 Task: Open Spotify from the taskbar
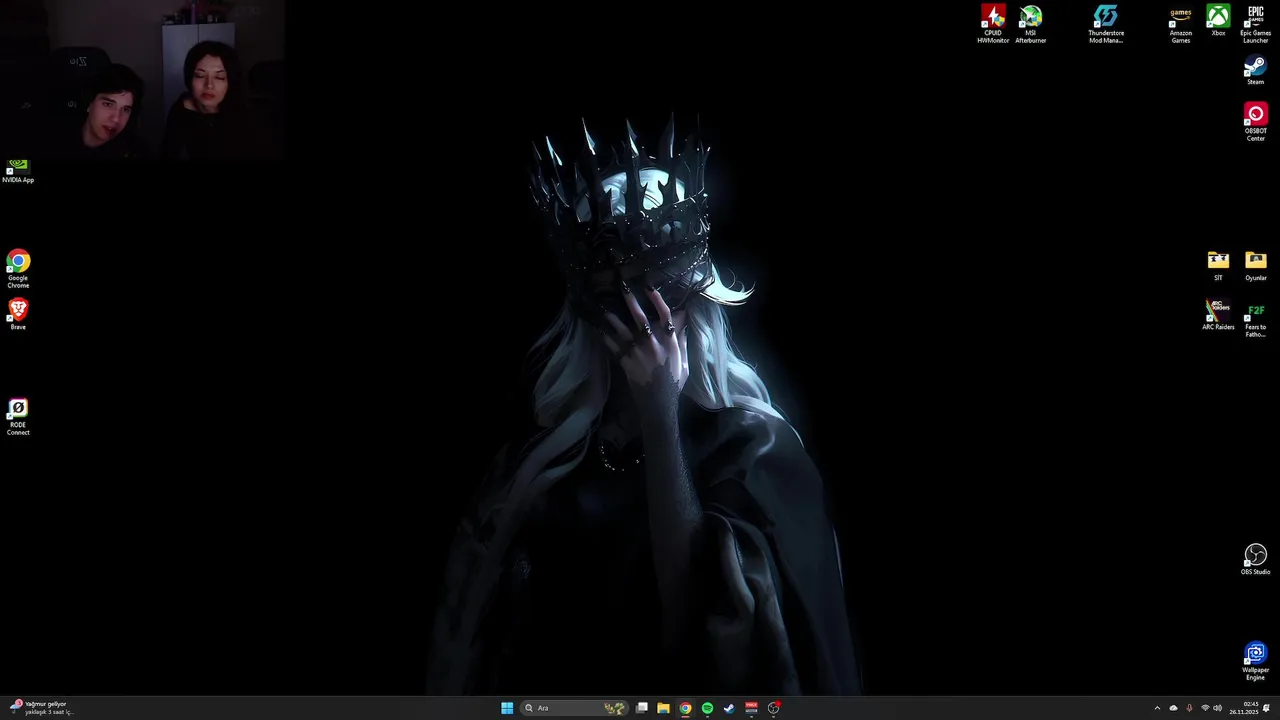tap(707, 708)
